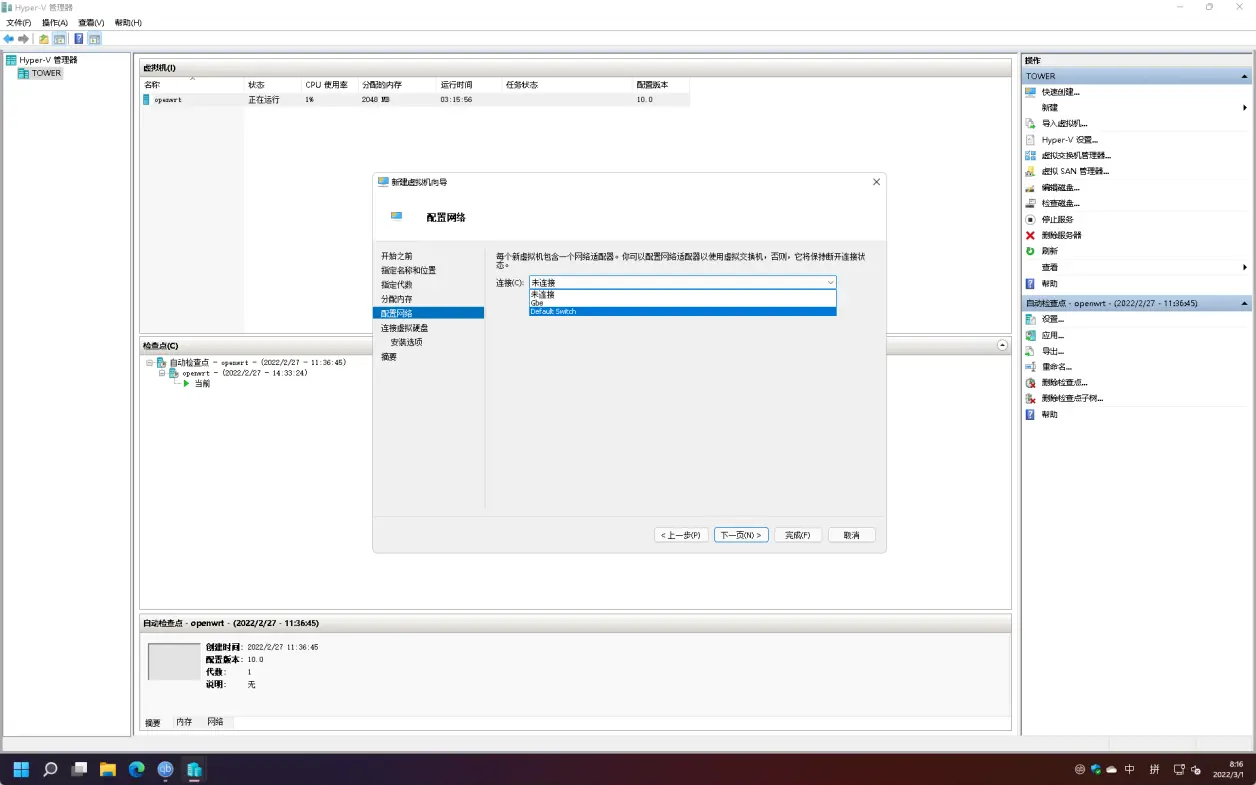
Task: Select the openwrt virtual machine row
Action: click(415, 100)
